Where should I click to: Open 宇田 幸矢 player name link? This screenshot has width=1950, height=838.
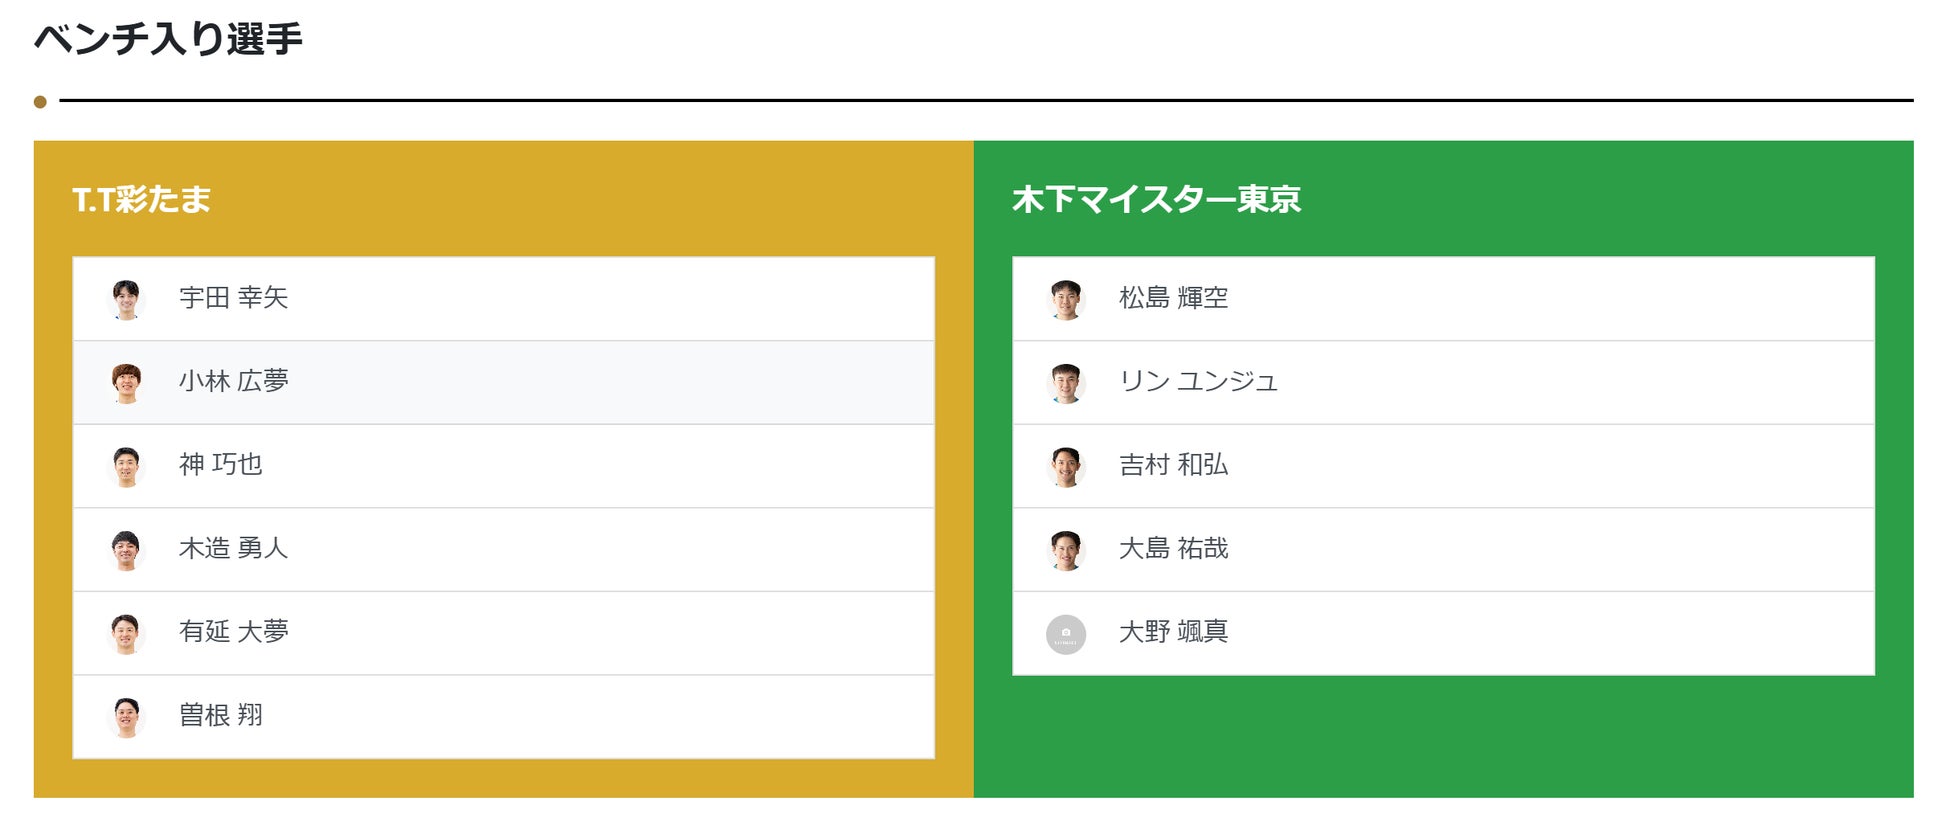click(x=233, y=298)
